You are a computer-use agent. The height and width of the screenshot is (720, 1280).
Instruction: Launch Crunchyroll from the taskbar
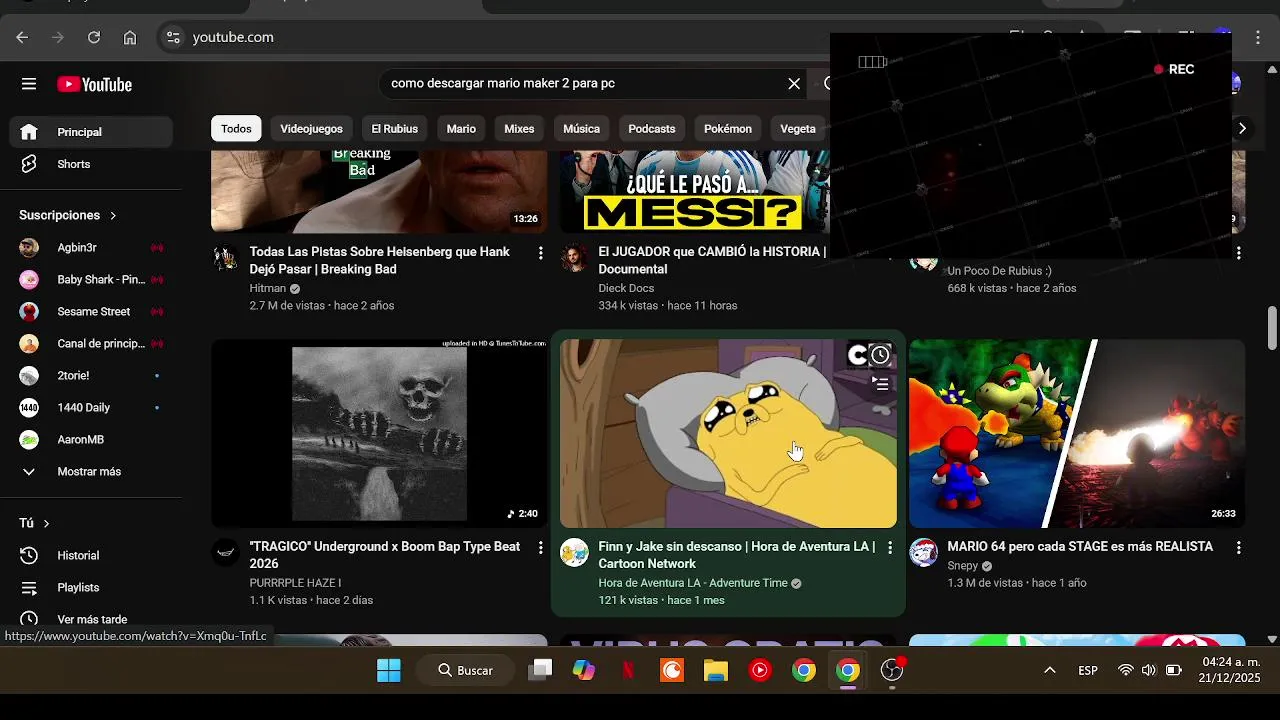click(x=672, y=670)
